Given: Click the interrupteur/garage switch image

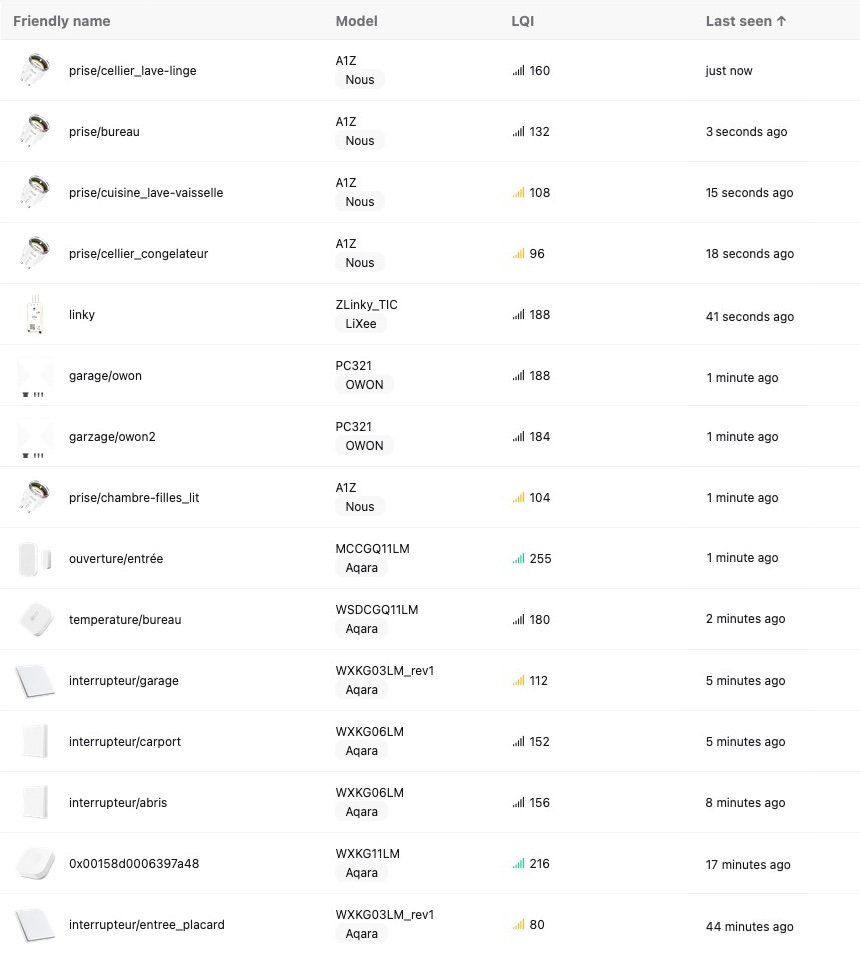Looking at the screenshot, I should [x=34, y=681].
